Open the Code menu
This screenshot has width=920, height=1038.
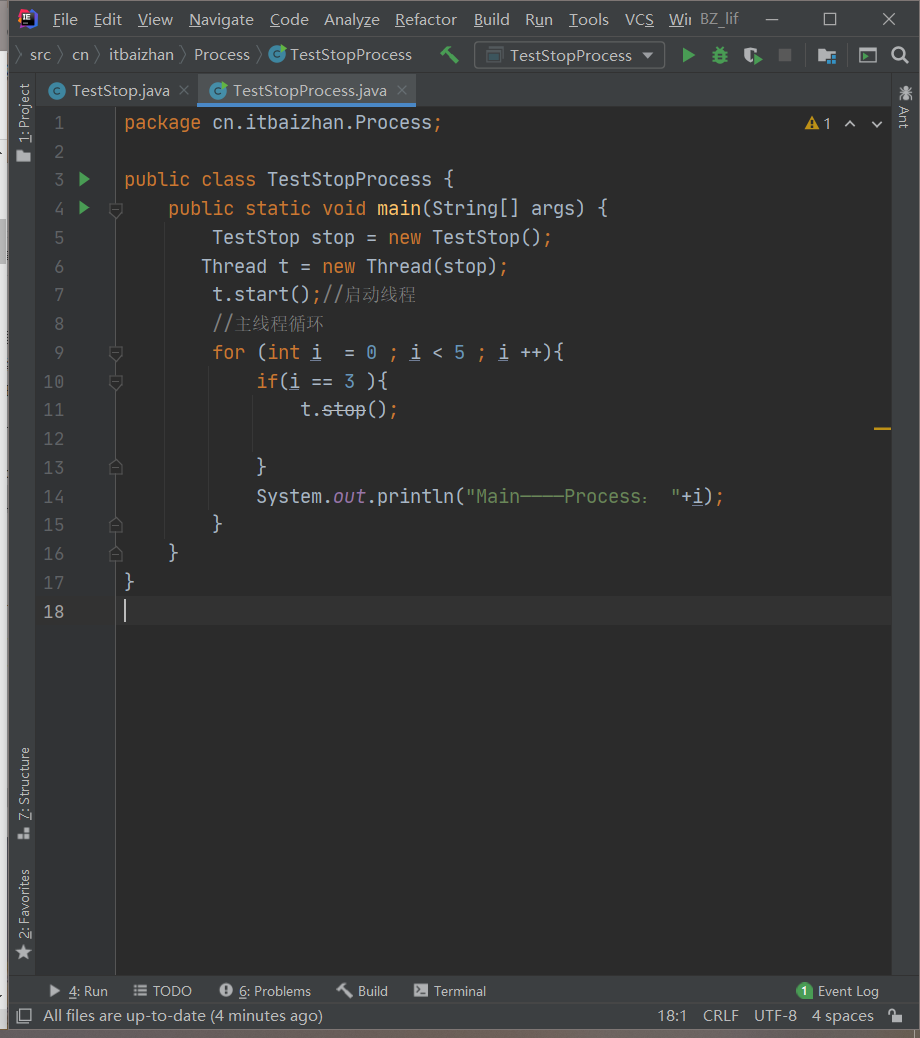click(x=289, y=20)
